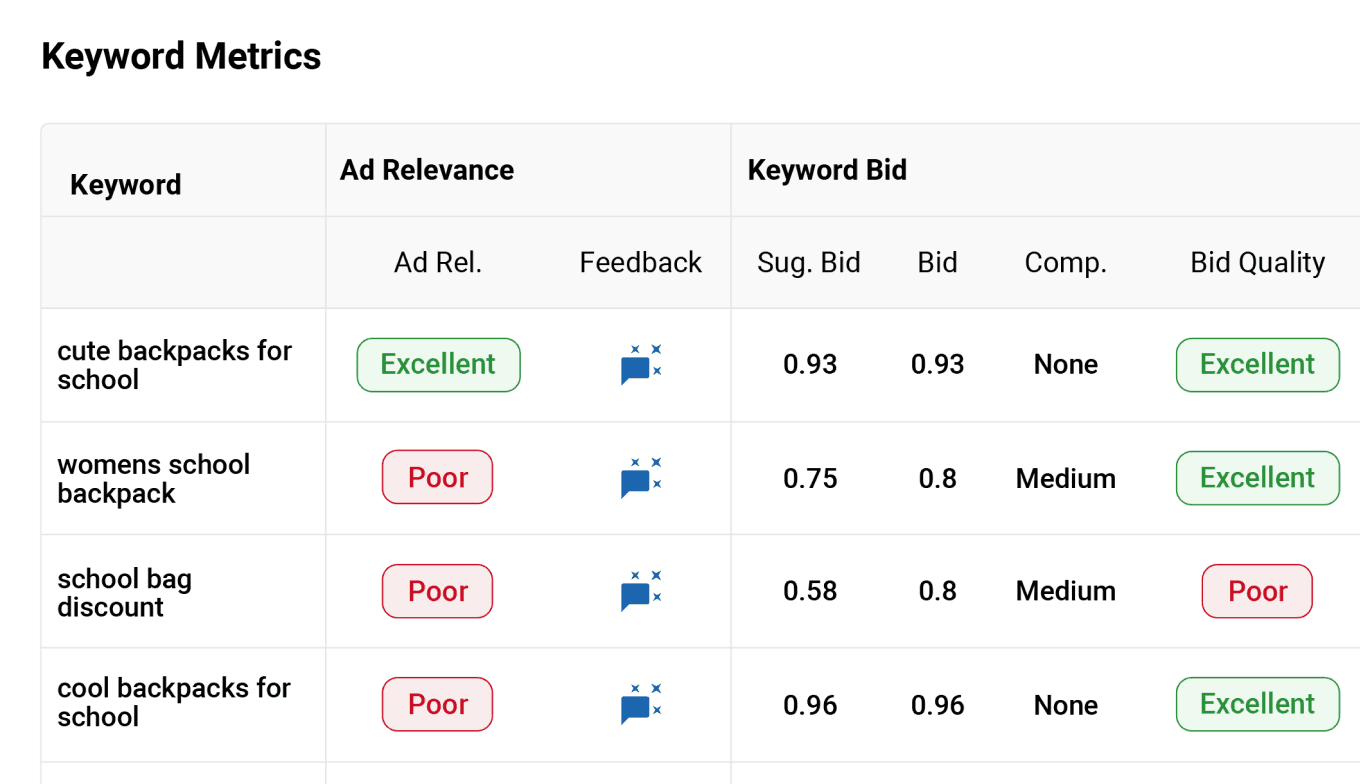This screenshot has width=1360, height=784.
Task: Click Excellent Bid Quality badge for cute backpacks
Action: click(1257, 365)
